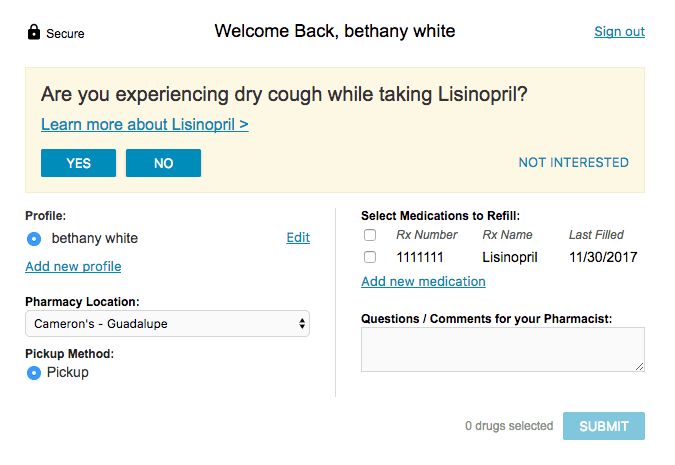
Task: Click the Secure padlock icon
Action: [34, 32]
